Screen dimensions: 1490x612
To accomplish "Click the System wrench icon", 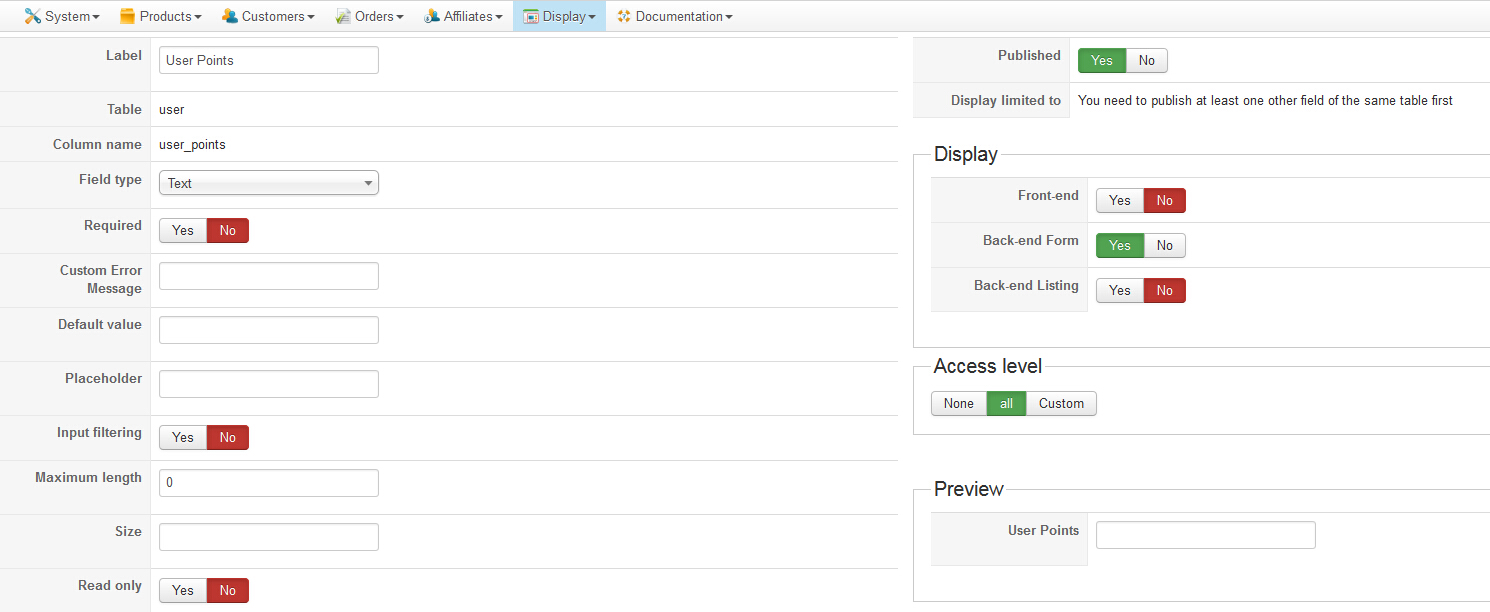I will click(33, 16).
